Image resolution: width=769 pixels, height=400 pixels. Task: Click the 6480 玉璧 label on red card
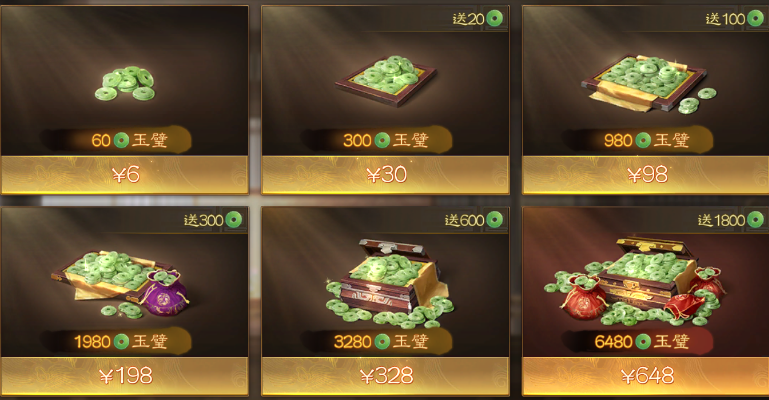(x=642, y=341)
